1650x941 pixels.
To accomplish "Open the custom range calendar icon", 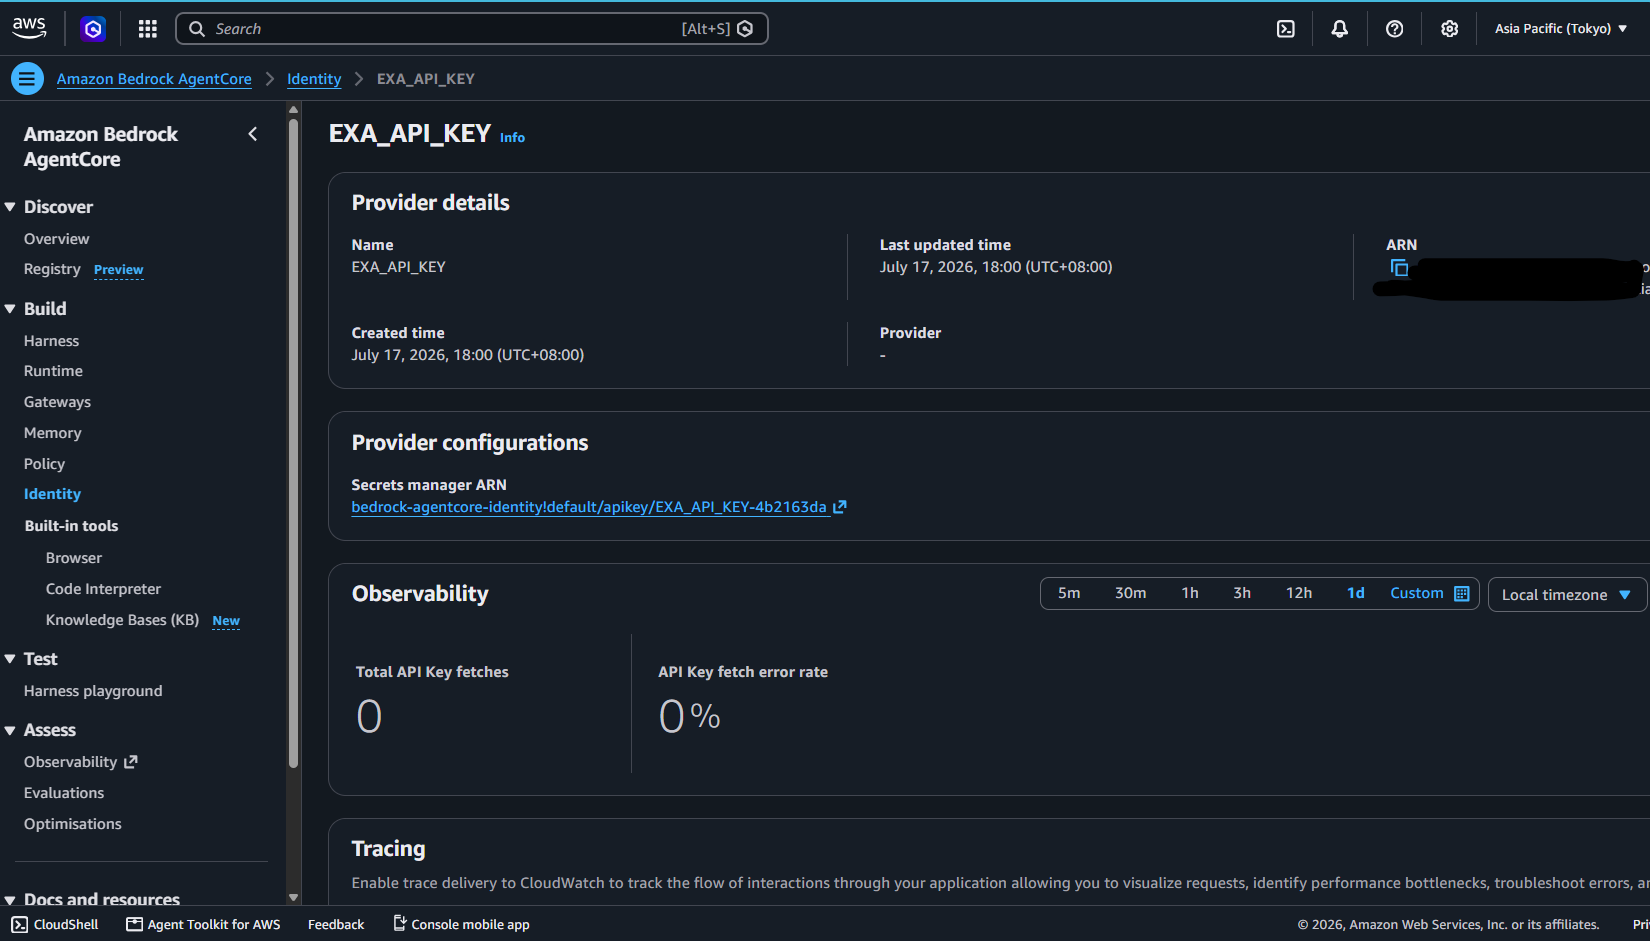I will 1462,593.
